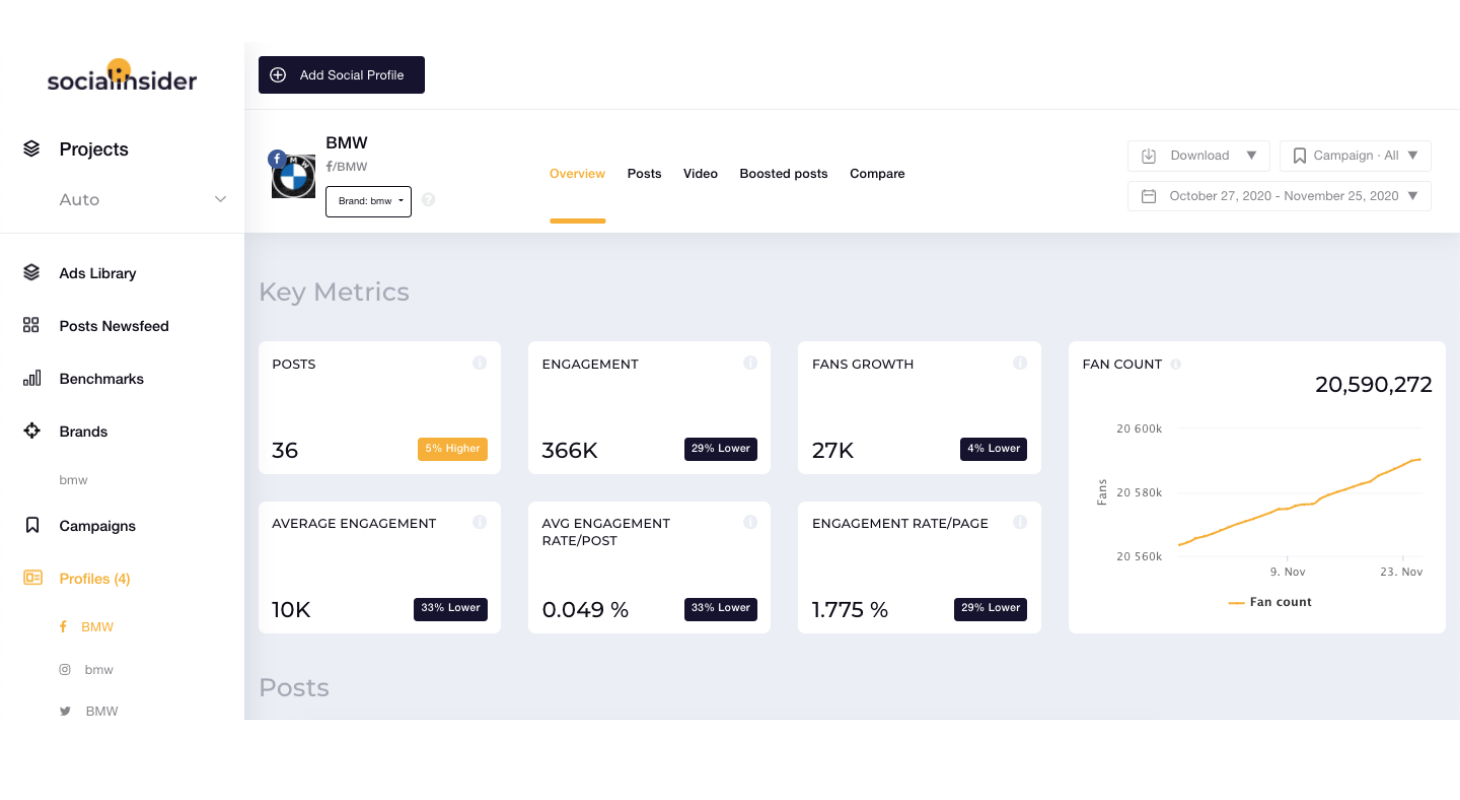
Task: Click the 20 600k axis label
Action: [1139, 429]
